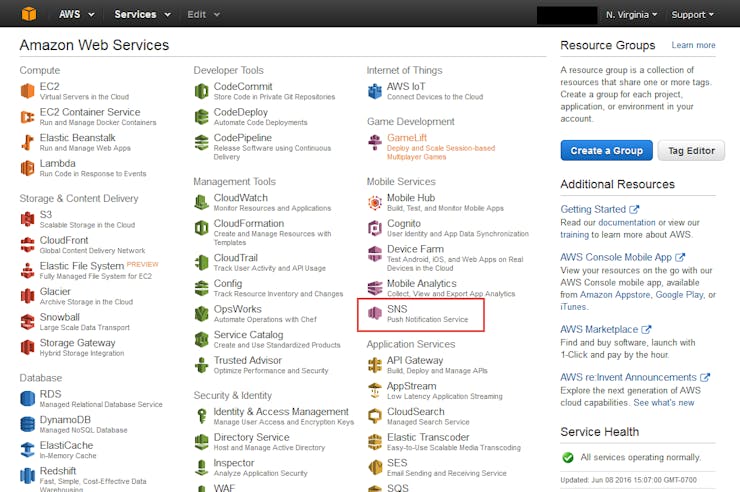Click the DynamoDB icon
The image size is (740, 492).
click(28, 424)
